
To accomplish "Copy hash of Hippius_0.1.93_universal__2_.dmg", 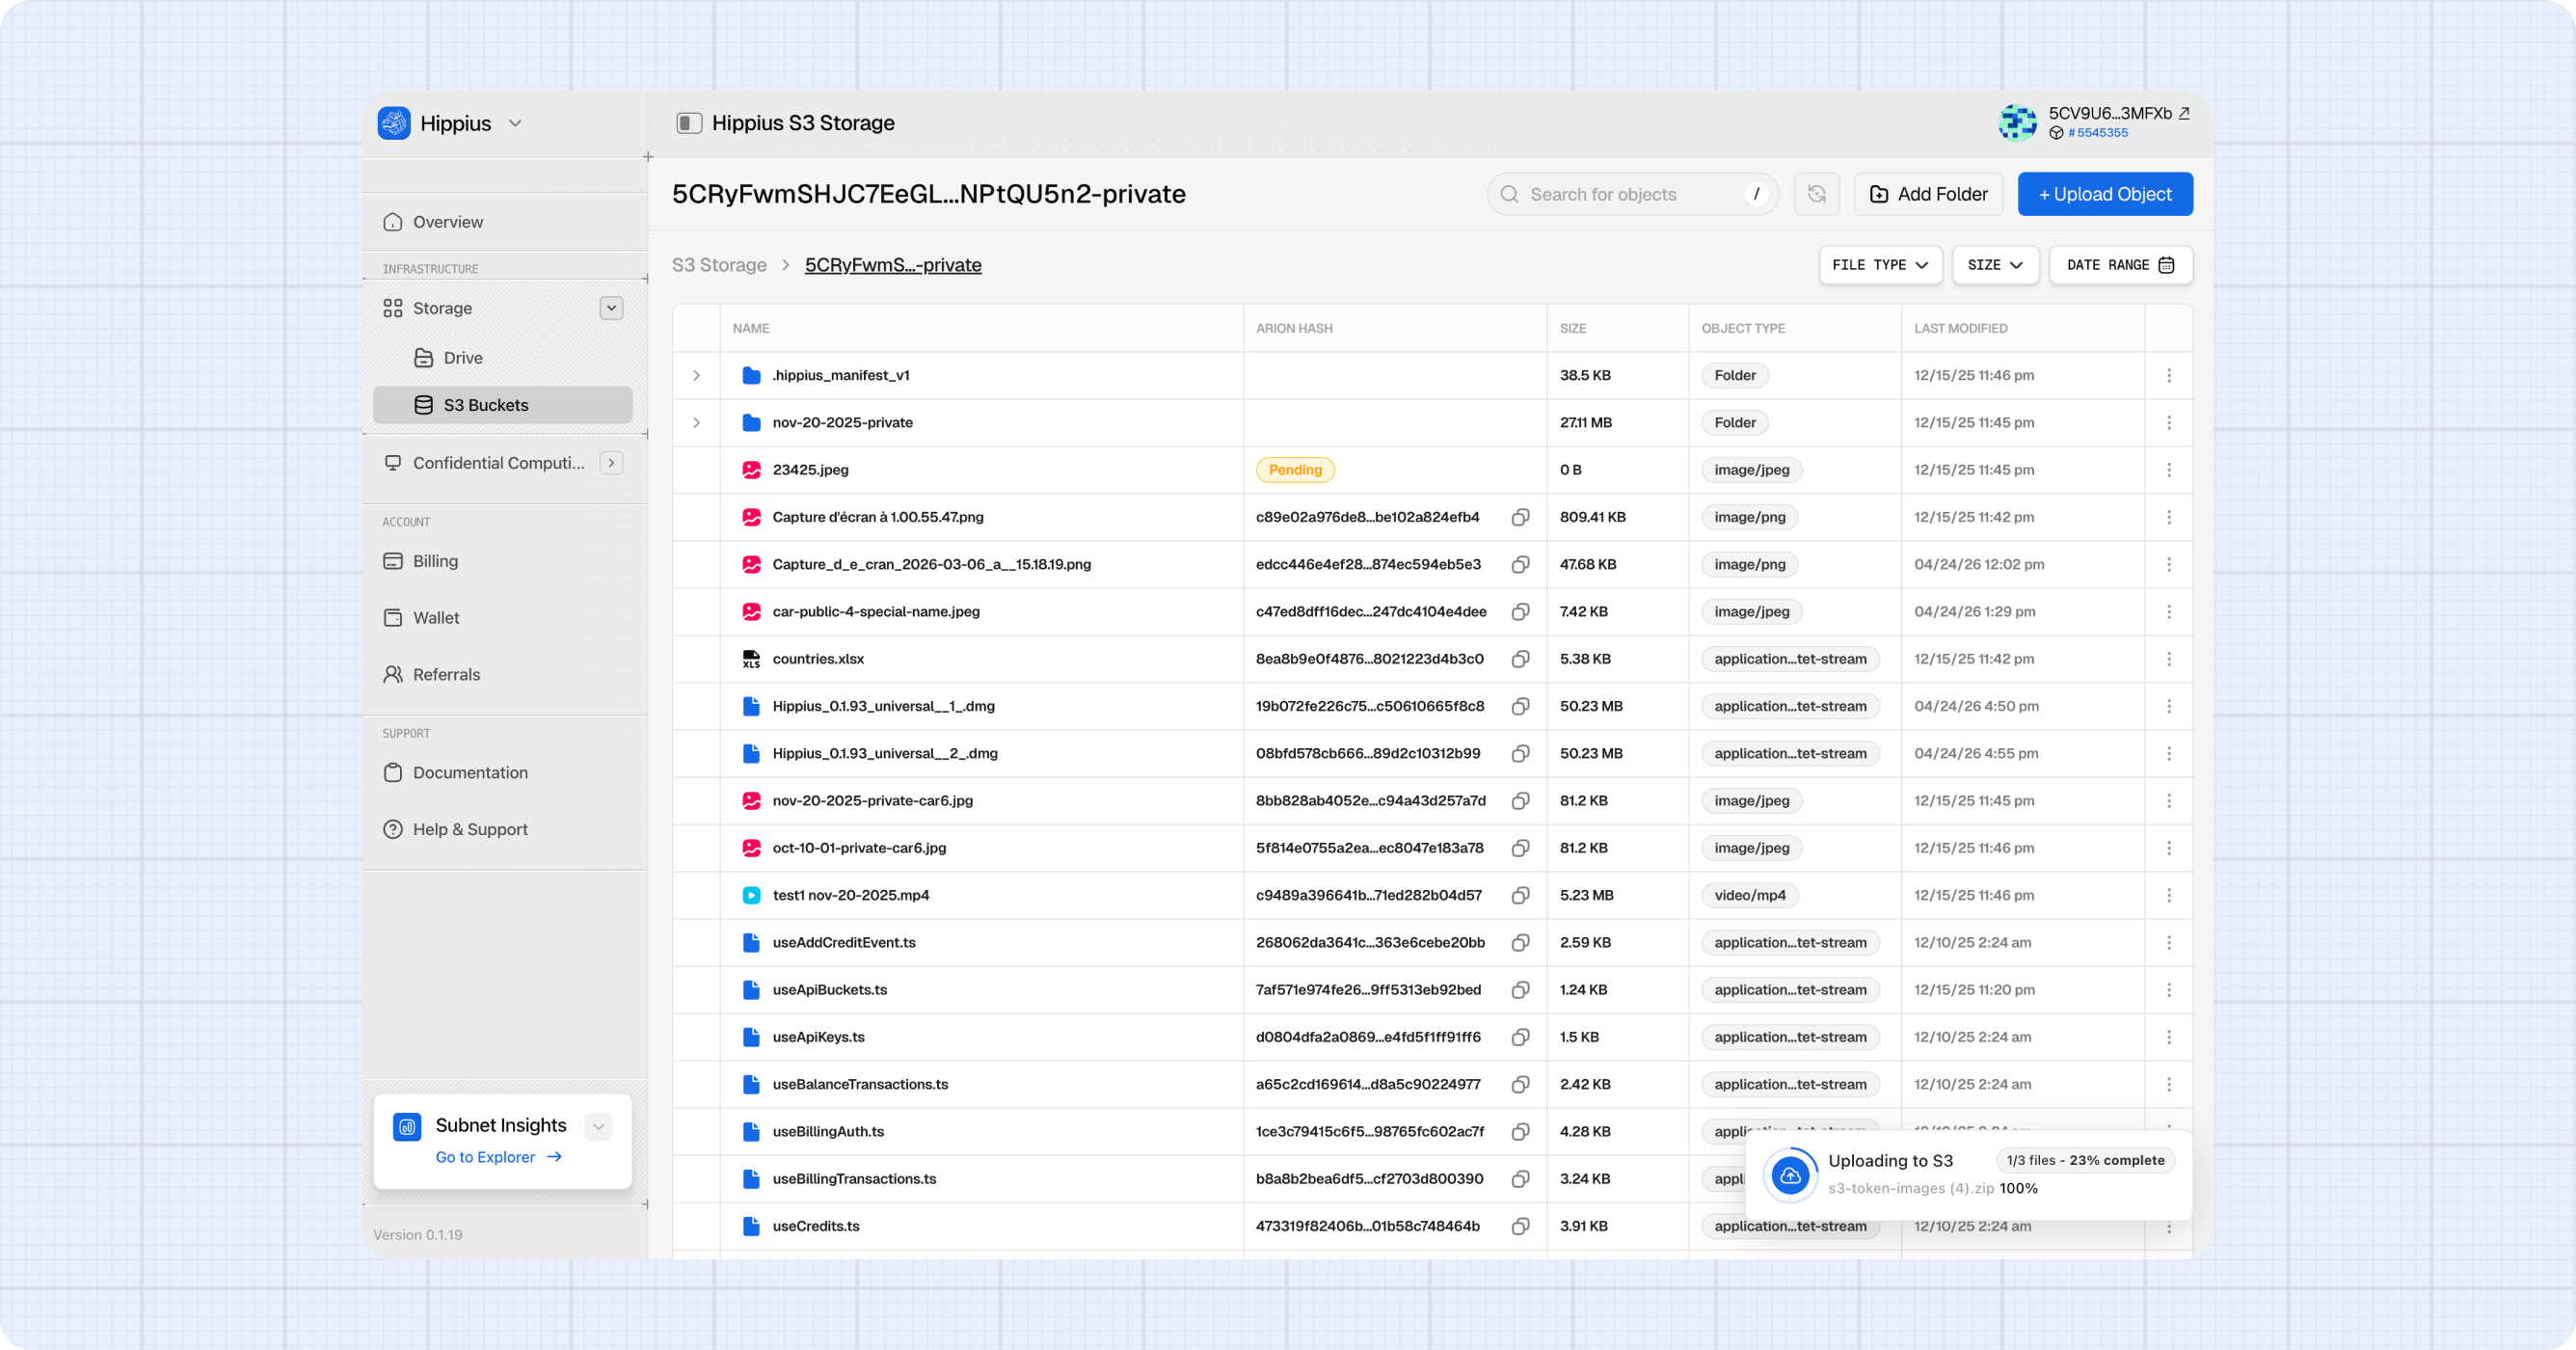I will [1520, 753].
